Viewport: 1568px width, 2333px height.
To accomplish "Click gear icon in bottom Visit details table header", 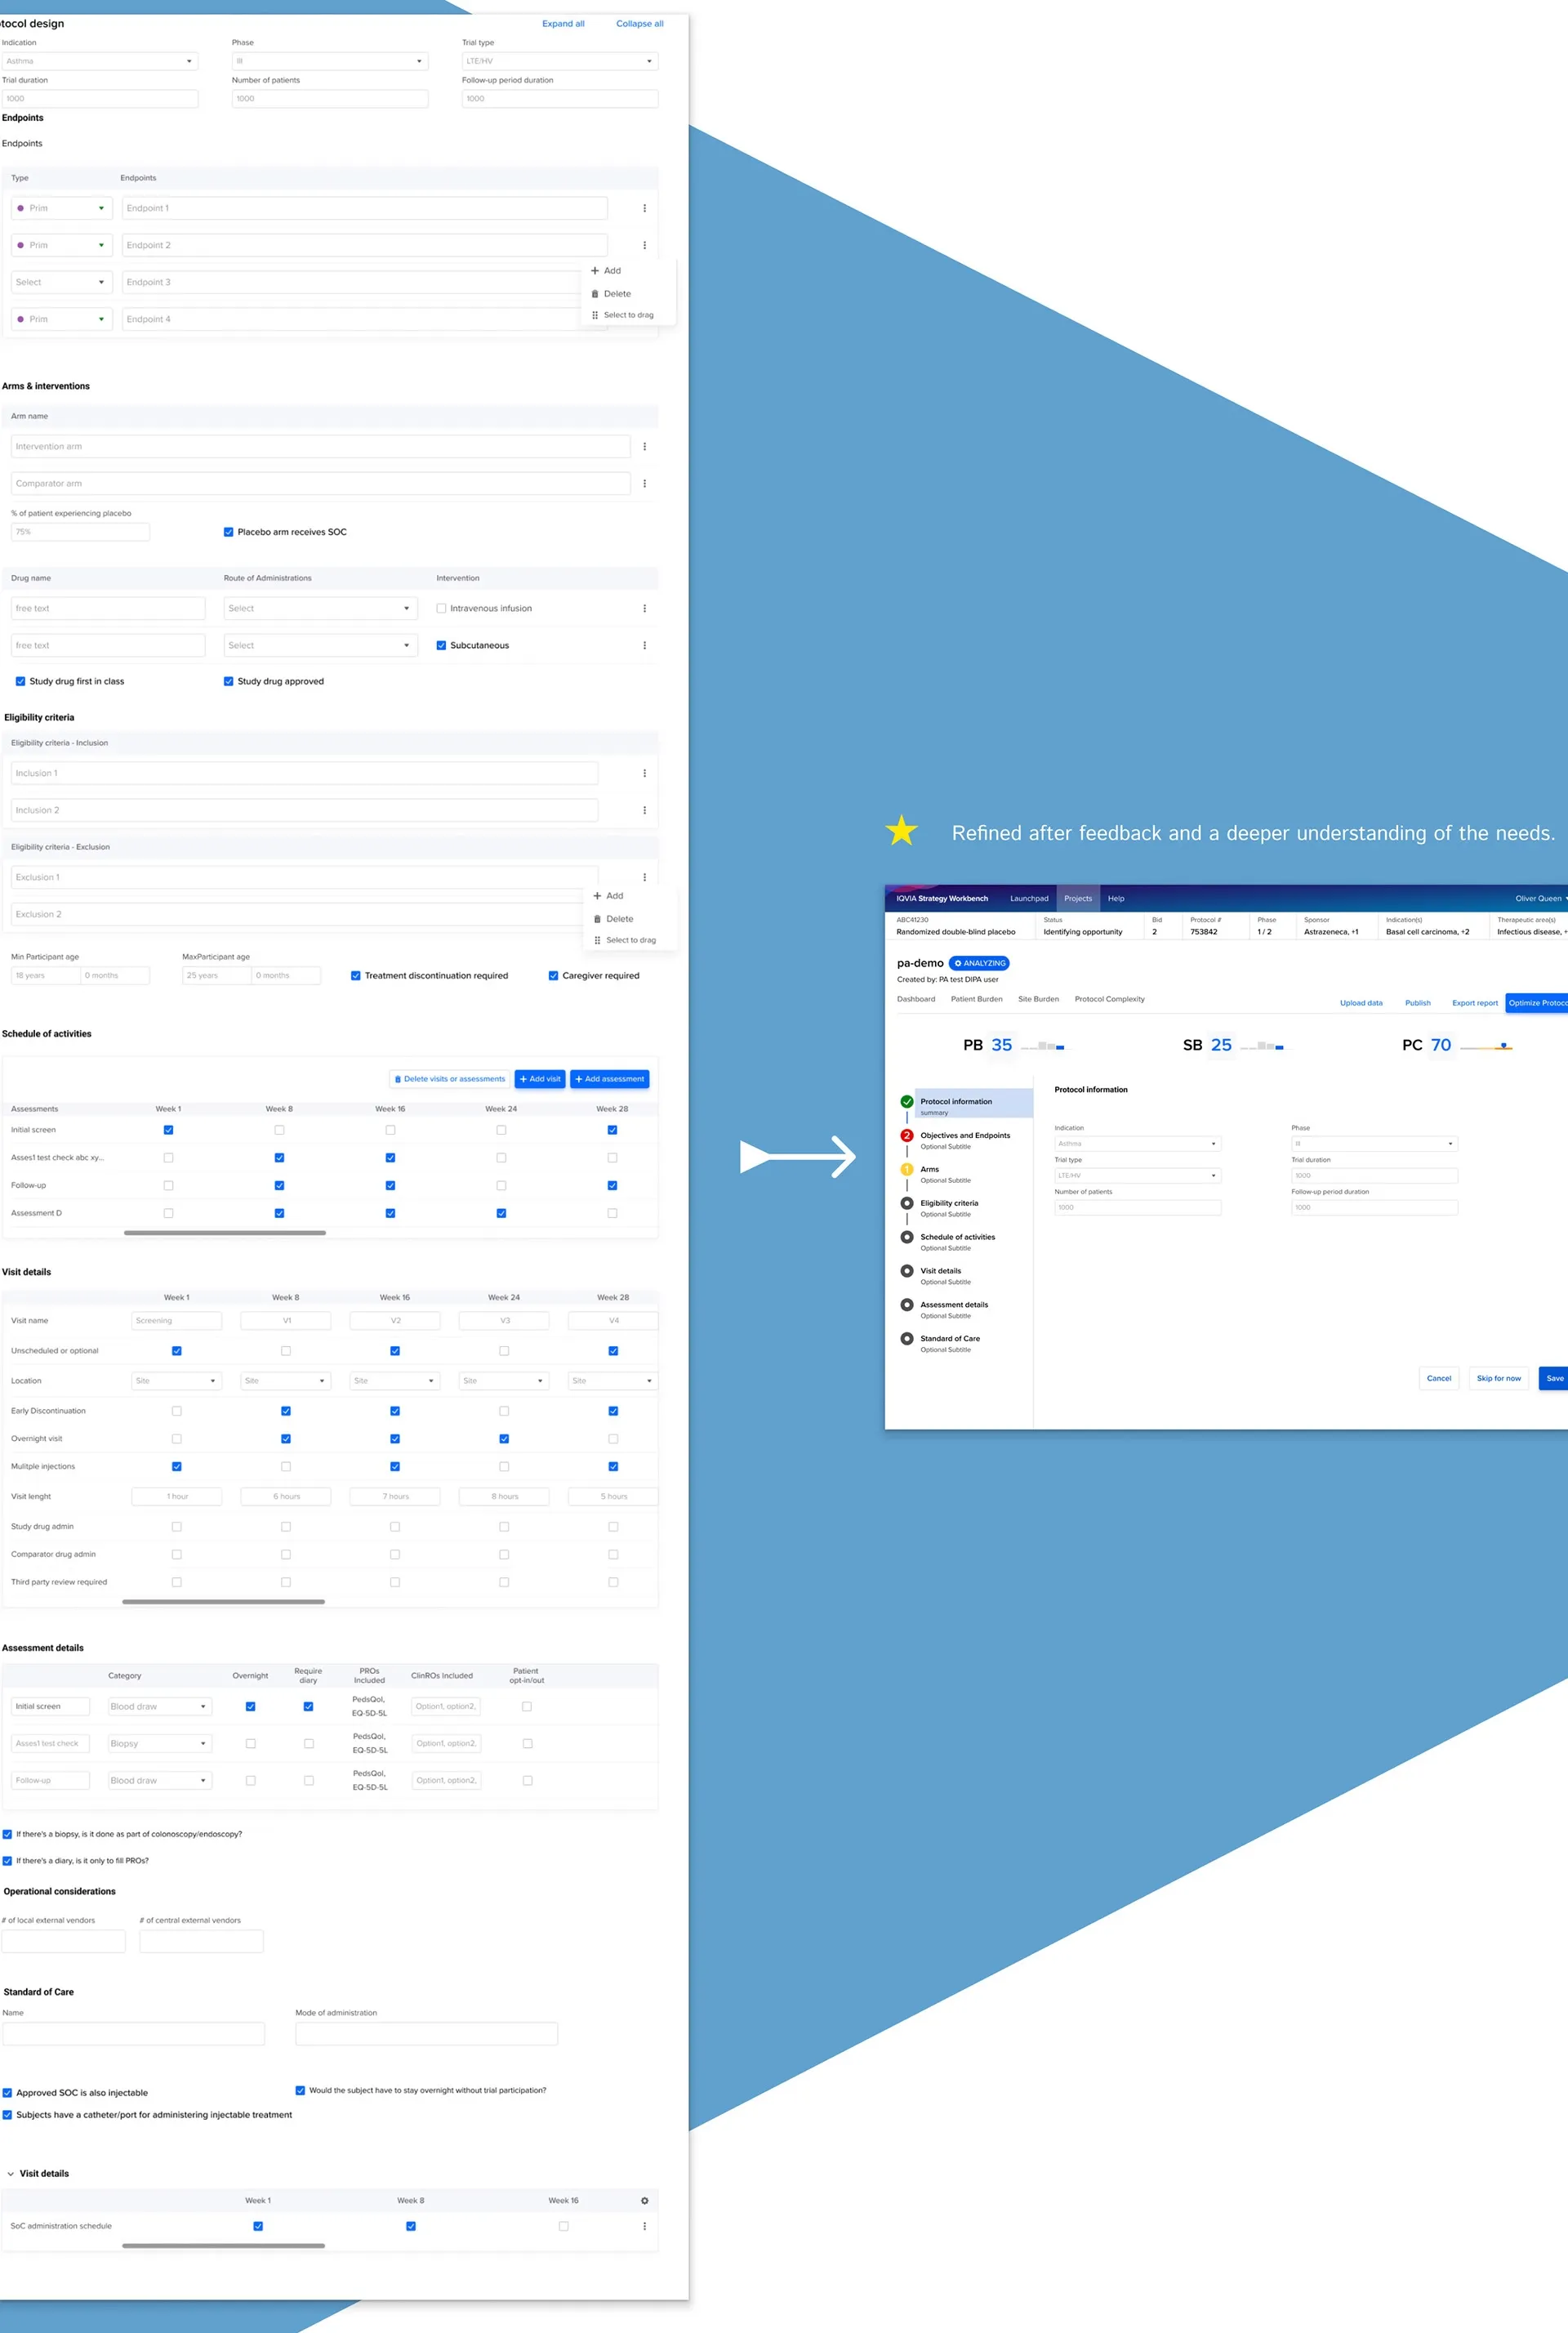I will coord(644,2200).
